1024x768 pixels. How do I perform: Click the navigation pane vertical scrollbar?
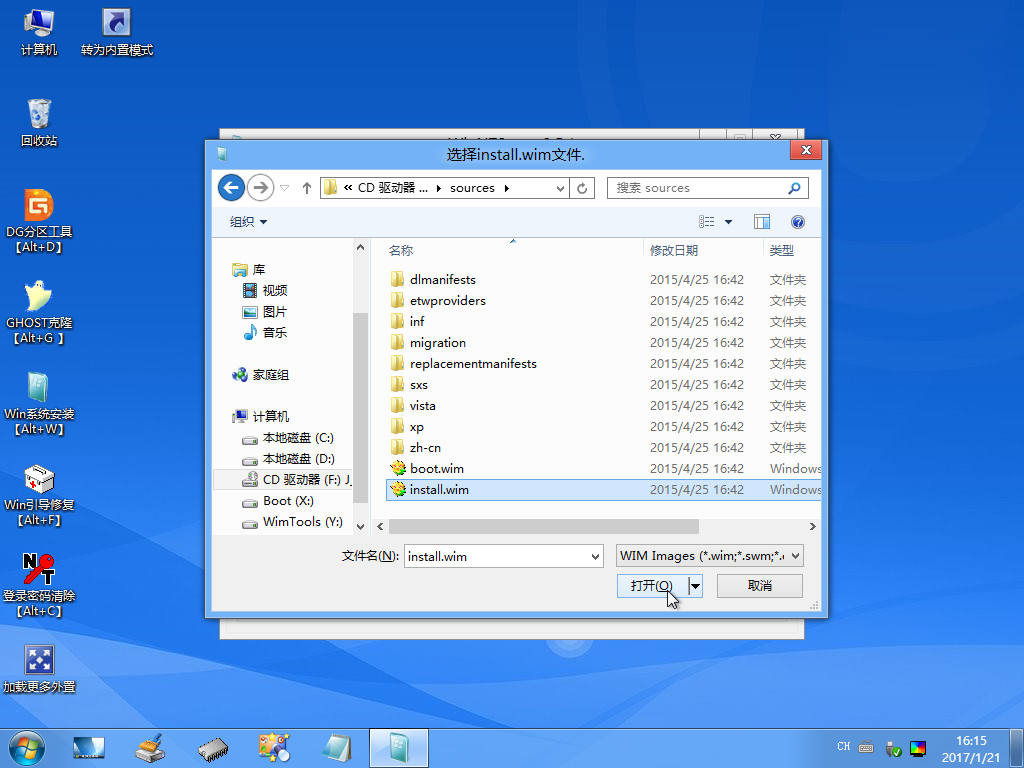point(360,406)
